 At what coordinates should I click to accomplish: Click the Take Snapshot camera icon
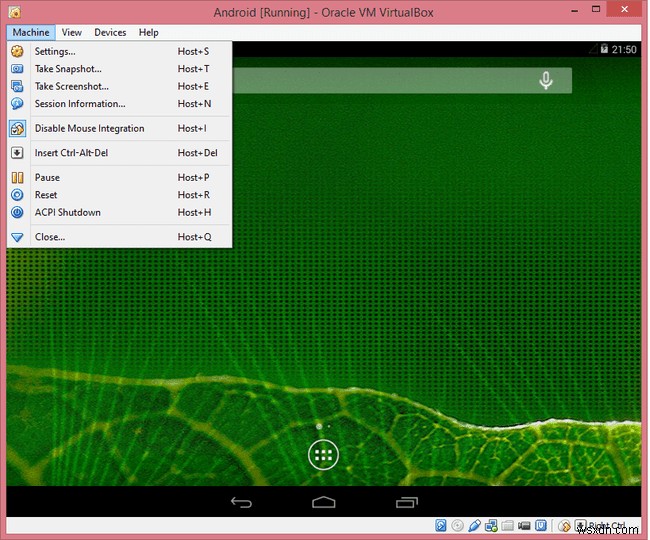[x=17, y=69]
